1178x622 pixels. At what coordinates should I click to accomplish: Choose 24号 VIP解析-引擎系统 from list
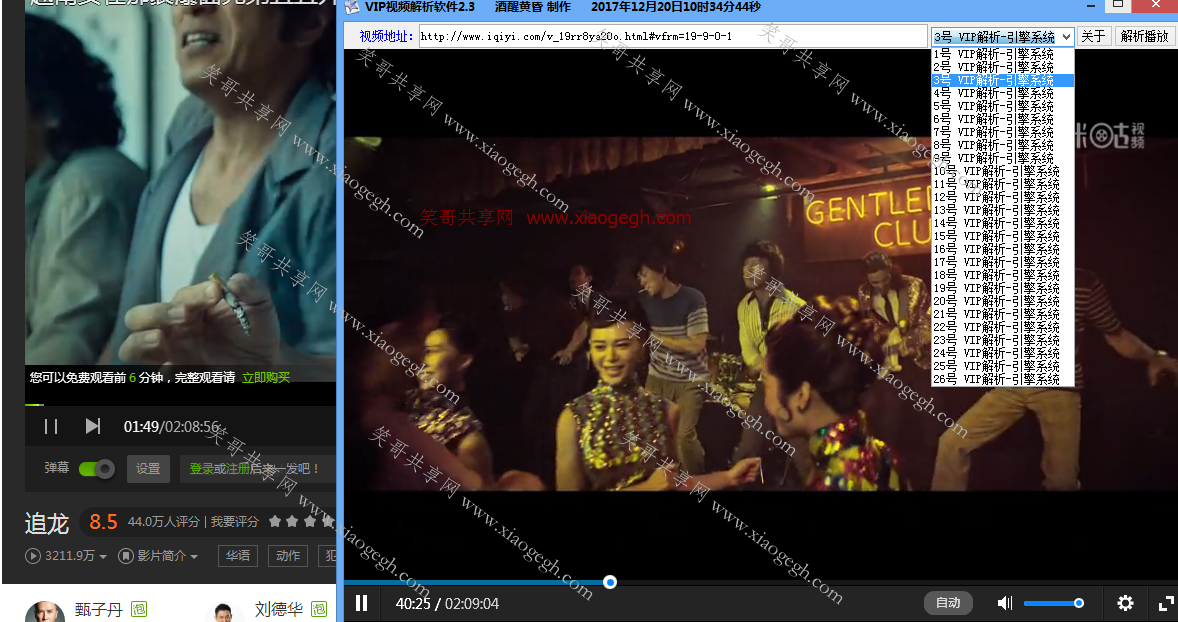1003,353
